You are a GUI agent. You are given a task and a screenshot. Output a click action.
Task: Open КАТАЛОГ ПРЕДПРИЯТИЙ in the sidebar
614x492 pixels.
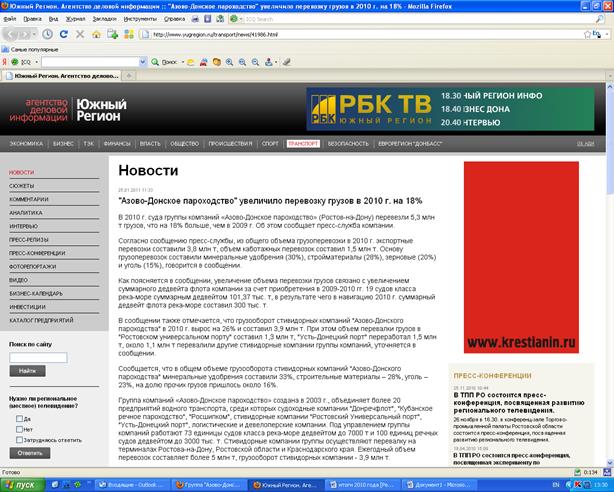click(42, 320)
